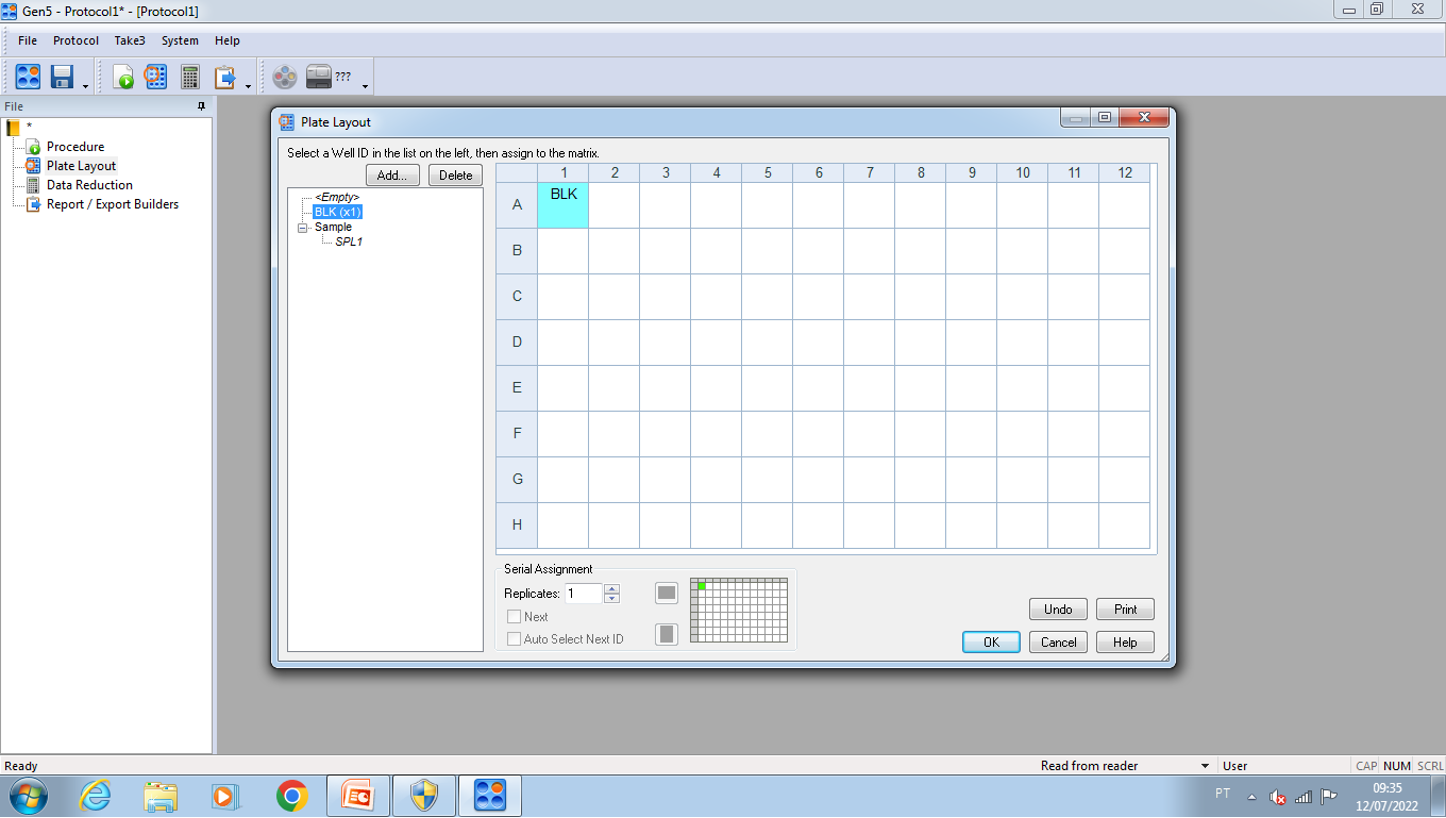Click the gray multi-color dial toolbar icon
Screen dimensions: 1446x818
pyautogui.click(x=285, y=76)
